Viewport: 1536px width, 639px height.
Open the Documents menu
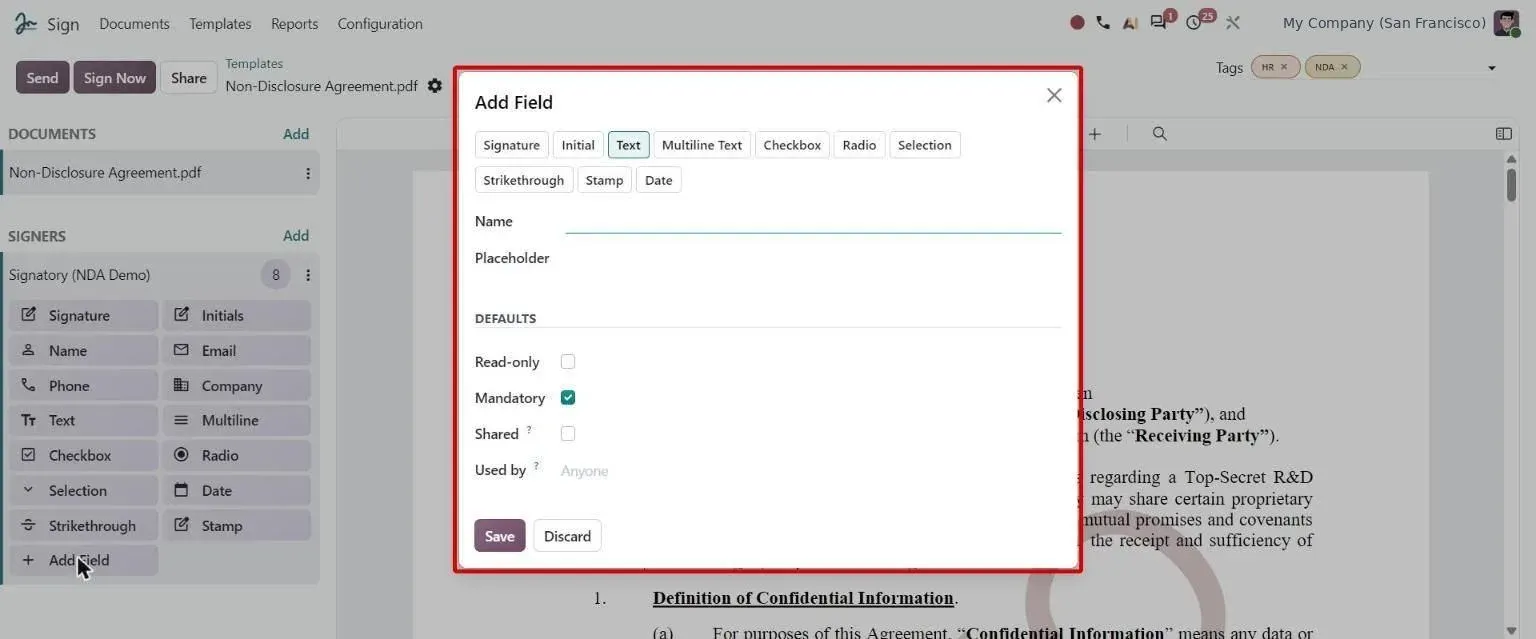tap(134, 23)
